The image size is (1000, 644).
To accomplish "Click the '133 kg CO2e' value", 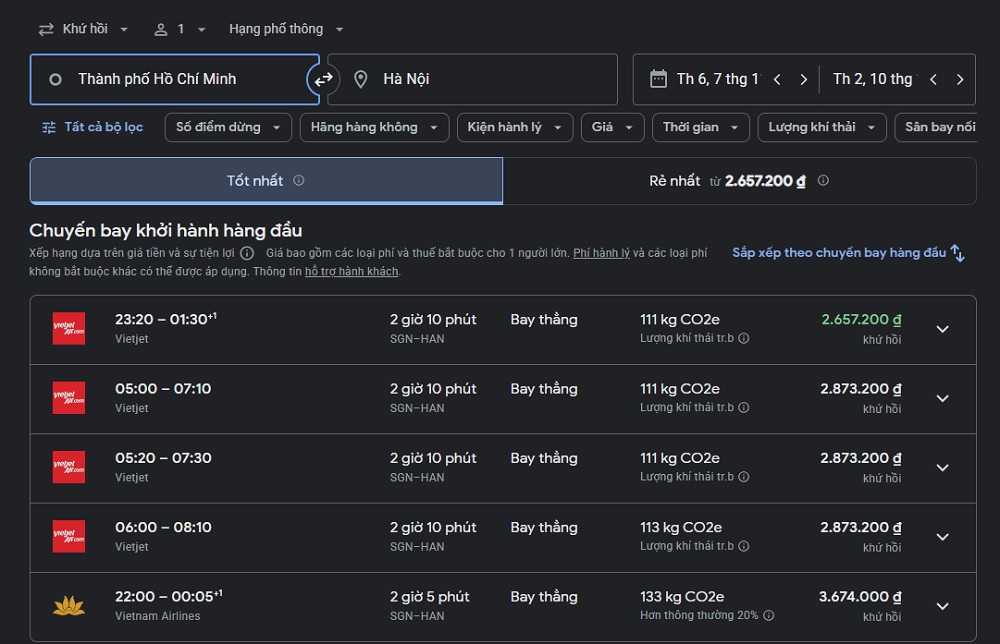I will [682, 597].
